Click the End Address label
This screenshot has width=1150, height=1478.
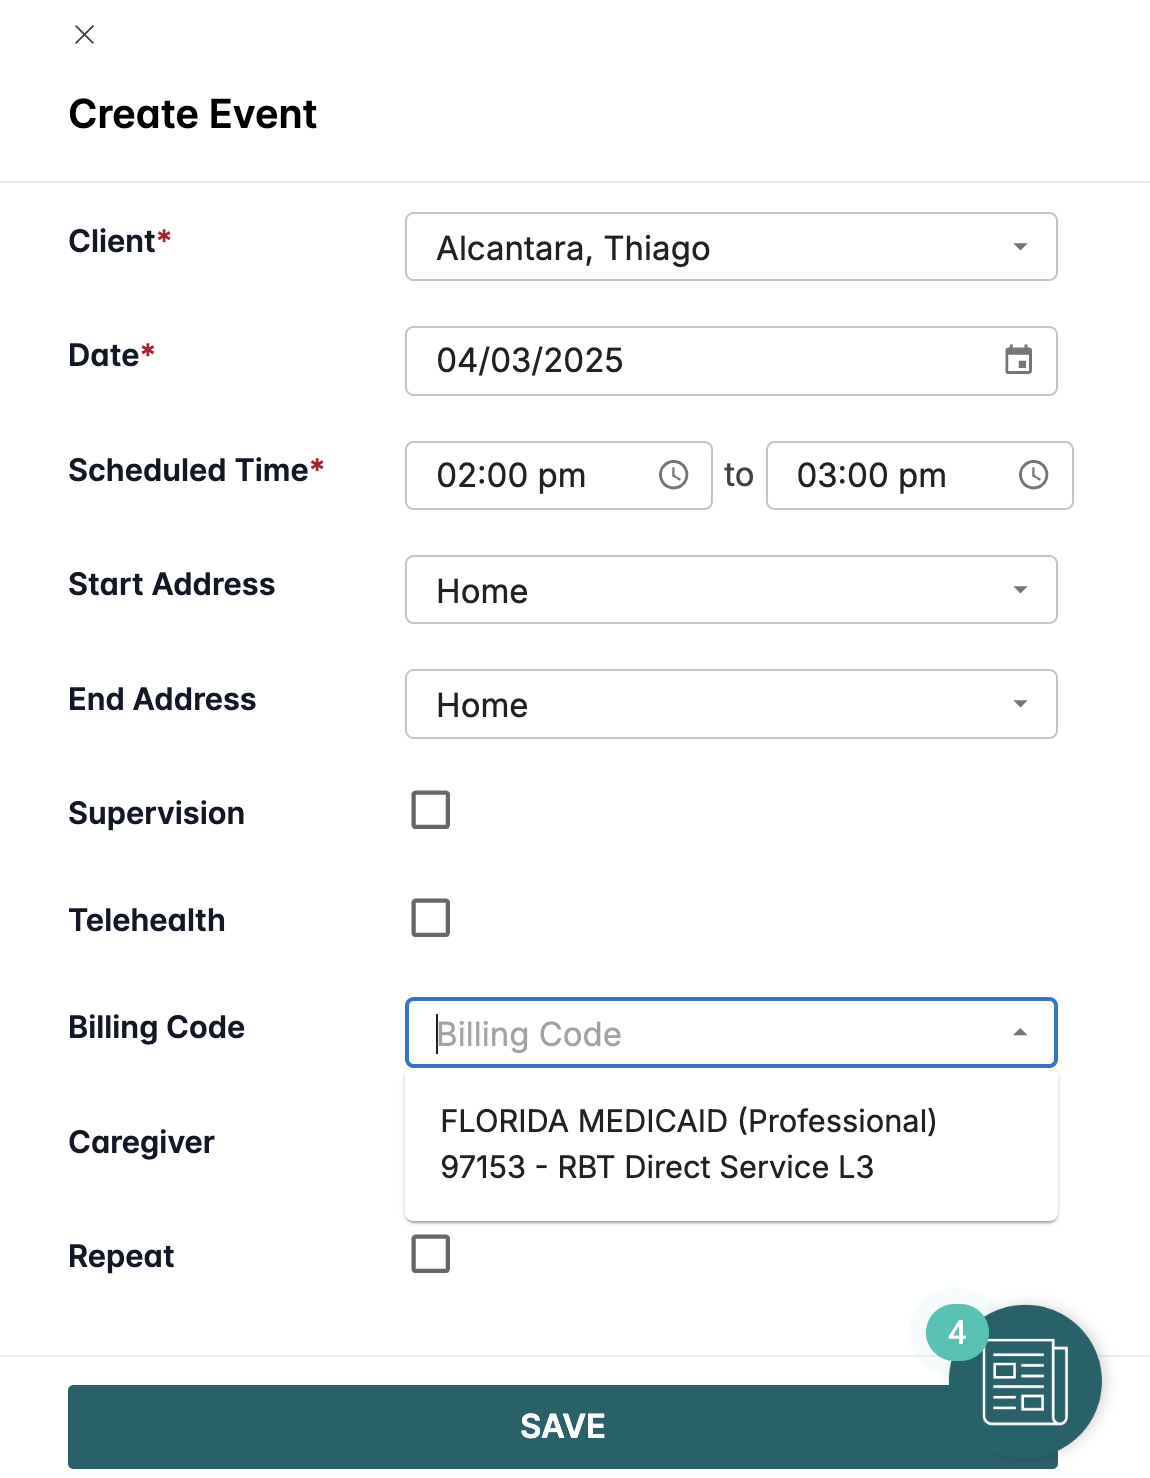[162, 699]
